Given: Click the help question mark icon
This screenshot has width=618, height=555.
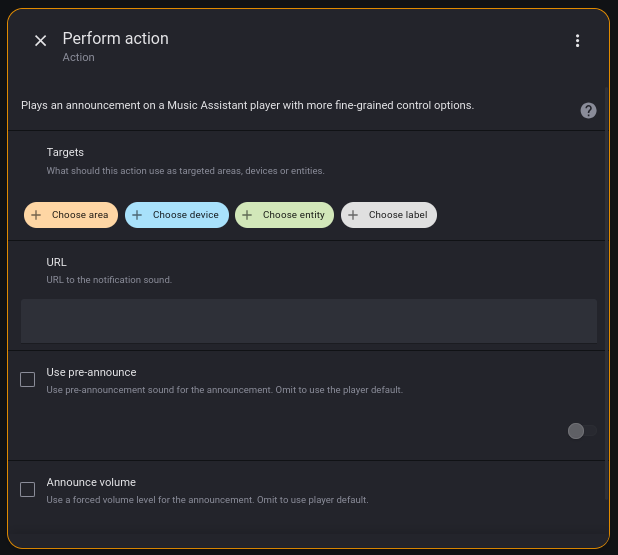Looking at the screenshot, I should tap(589, 110).
